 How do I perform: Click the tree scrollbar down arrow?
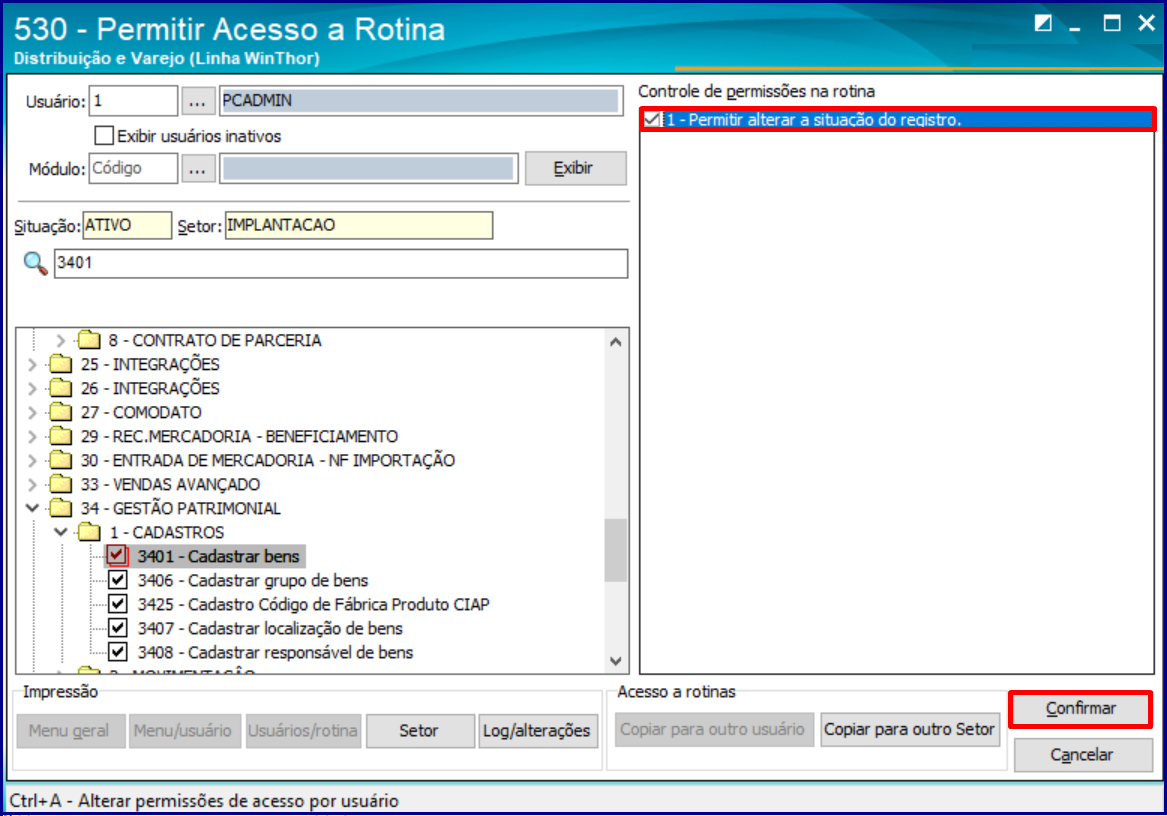pyautogui.click(x=616, y=661)
